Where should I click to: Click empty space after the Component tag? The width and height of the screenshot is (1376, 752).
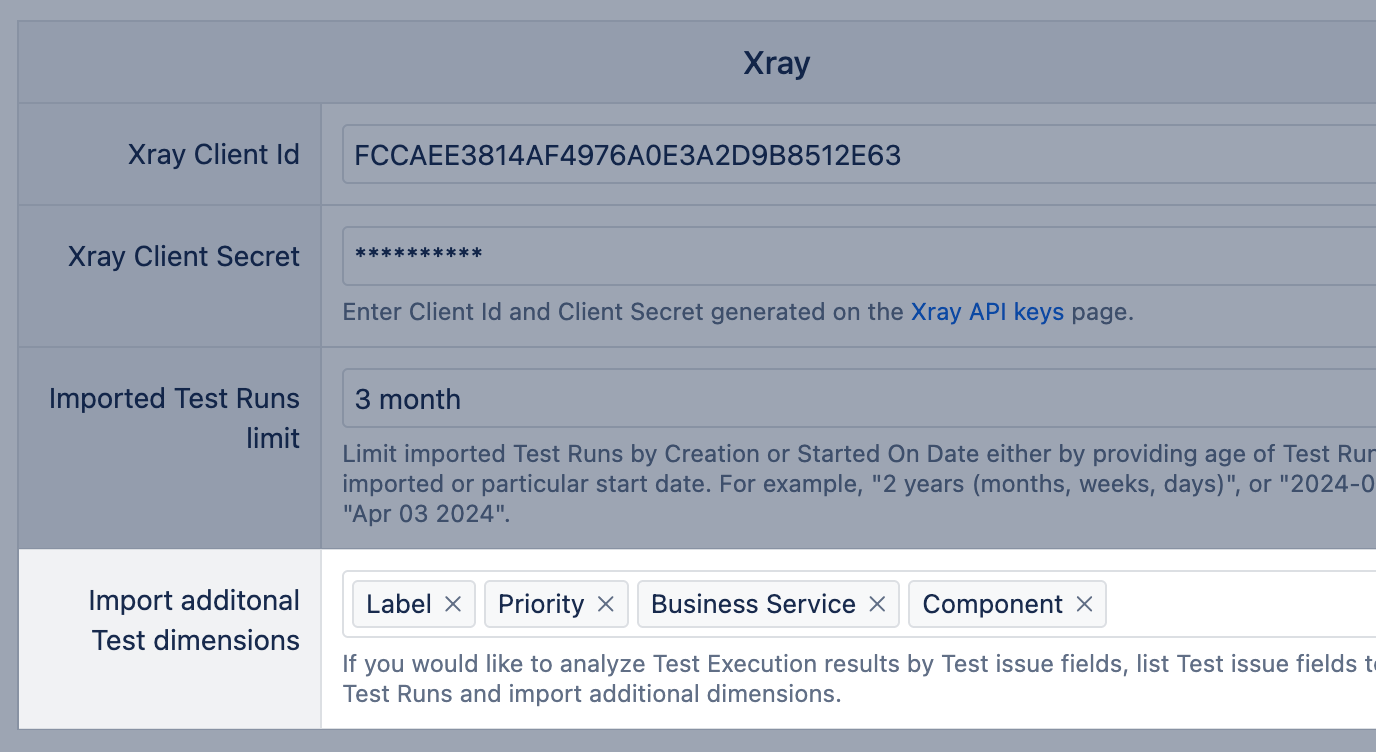coord(1240,604)
